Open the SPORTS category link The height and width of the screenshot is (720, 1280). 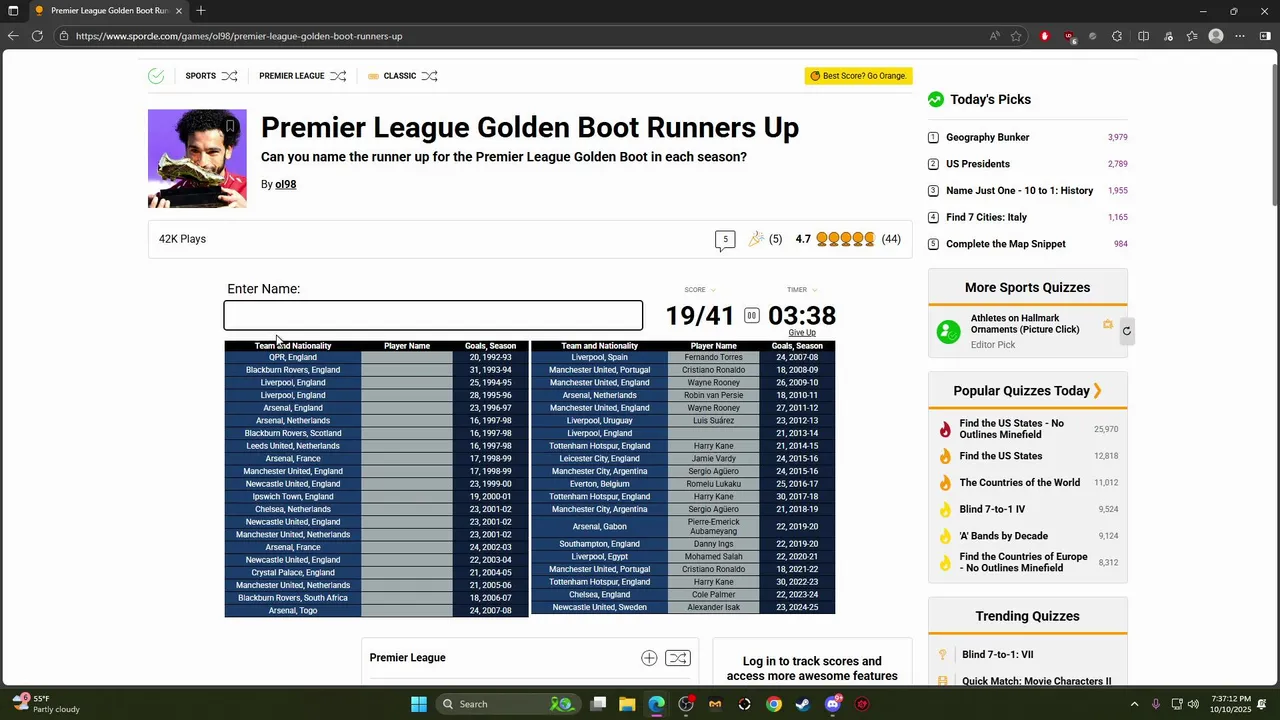coord(201,76)
